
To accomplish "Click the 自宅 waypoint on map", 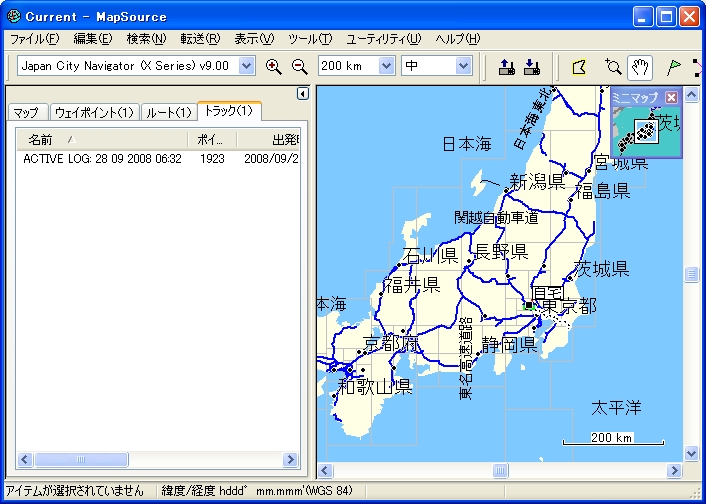I will [547, 294].
